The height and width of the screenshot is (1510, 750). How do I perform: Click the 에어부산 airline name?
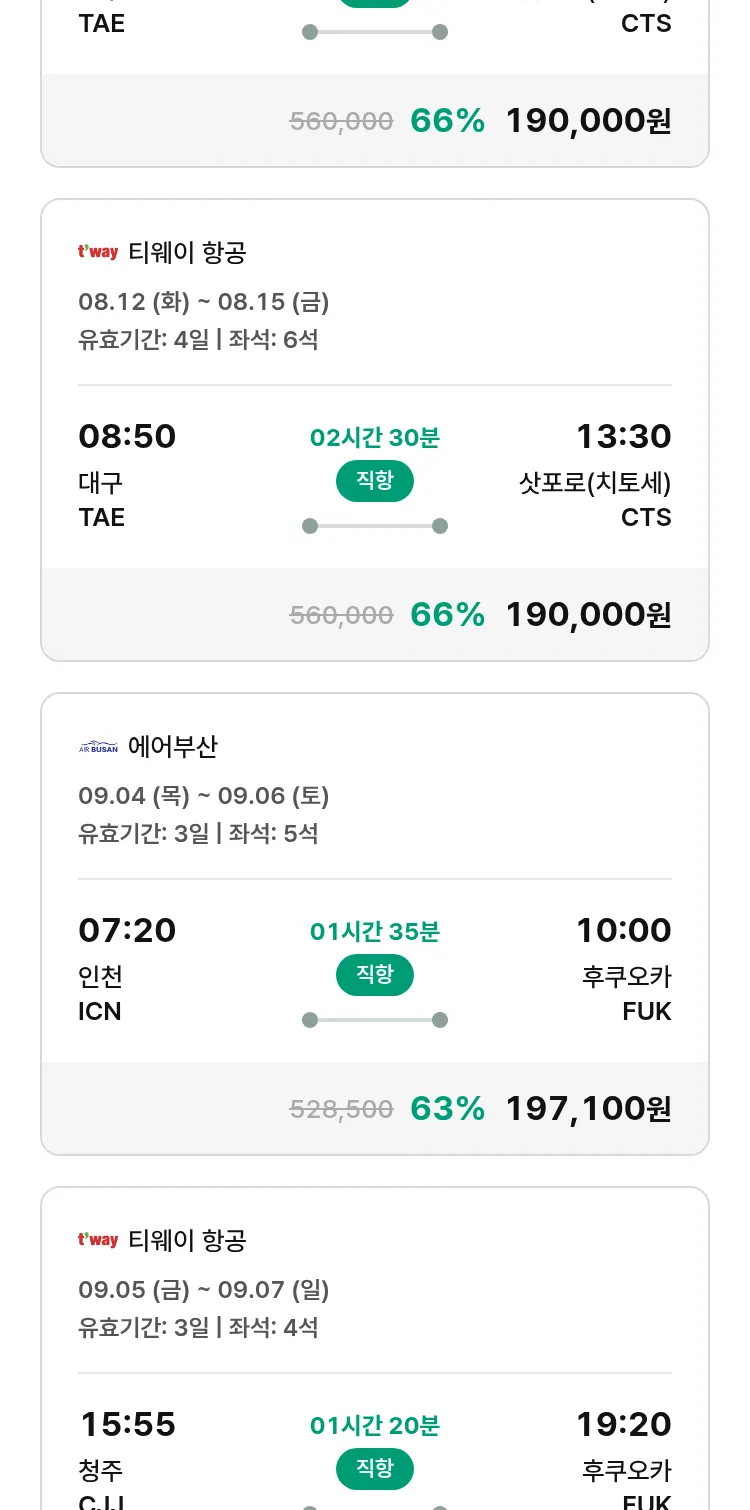(173, 747)
